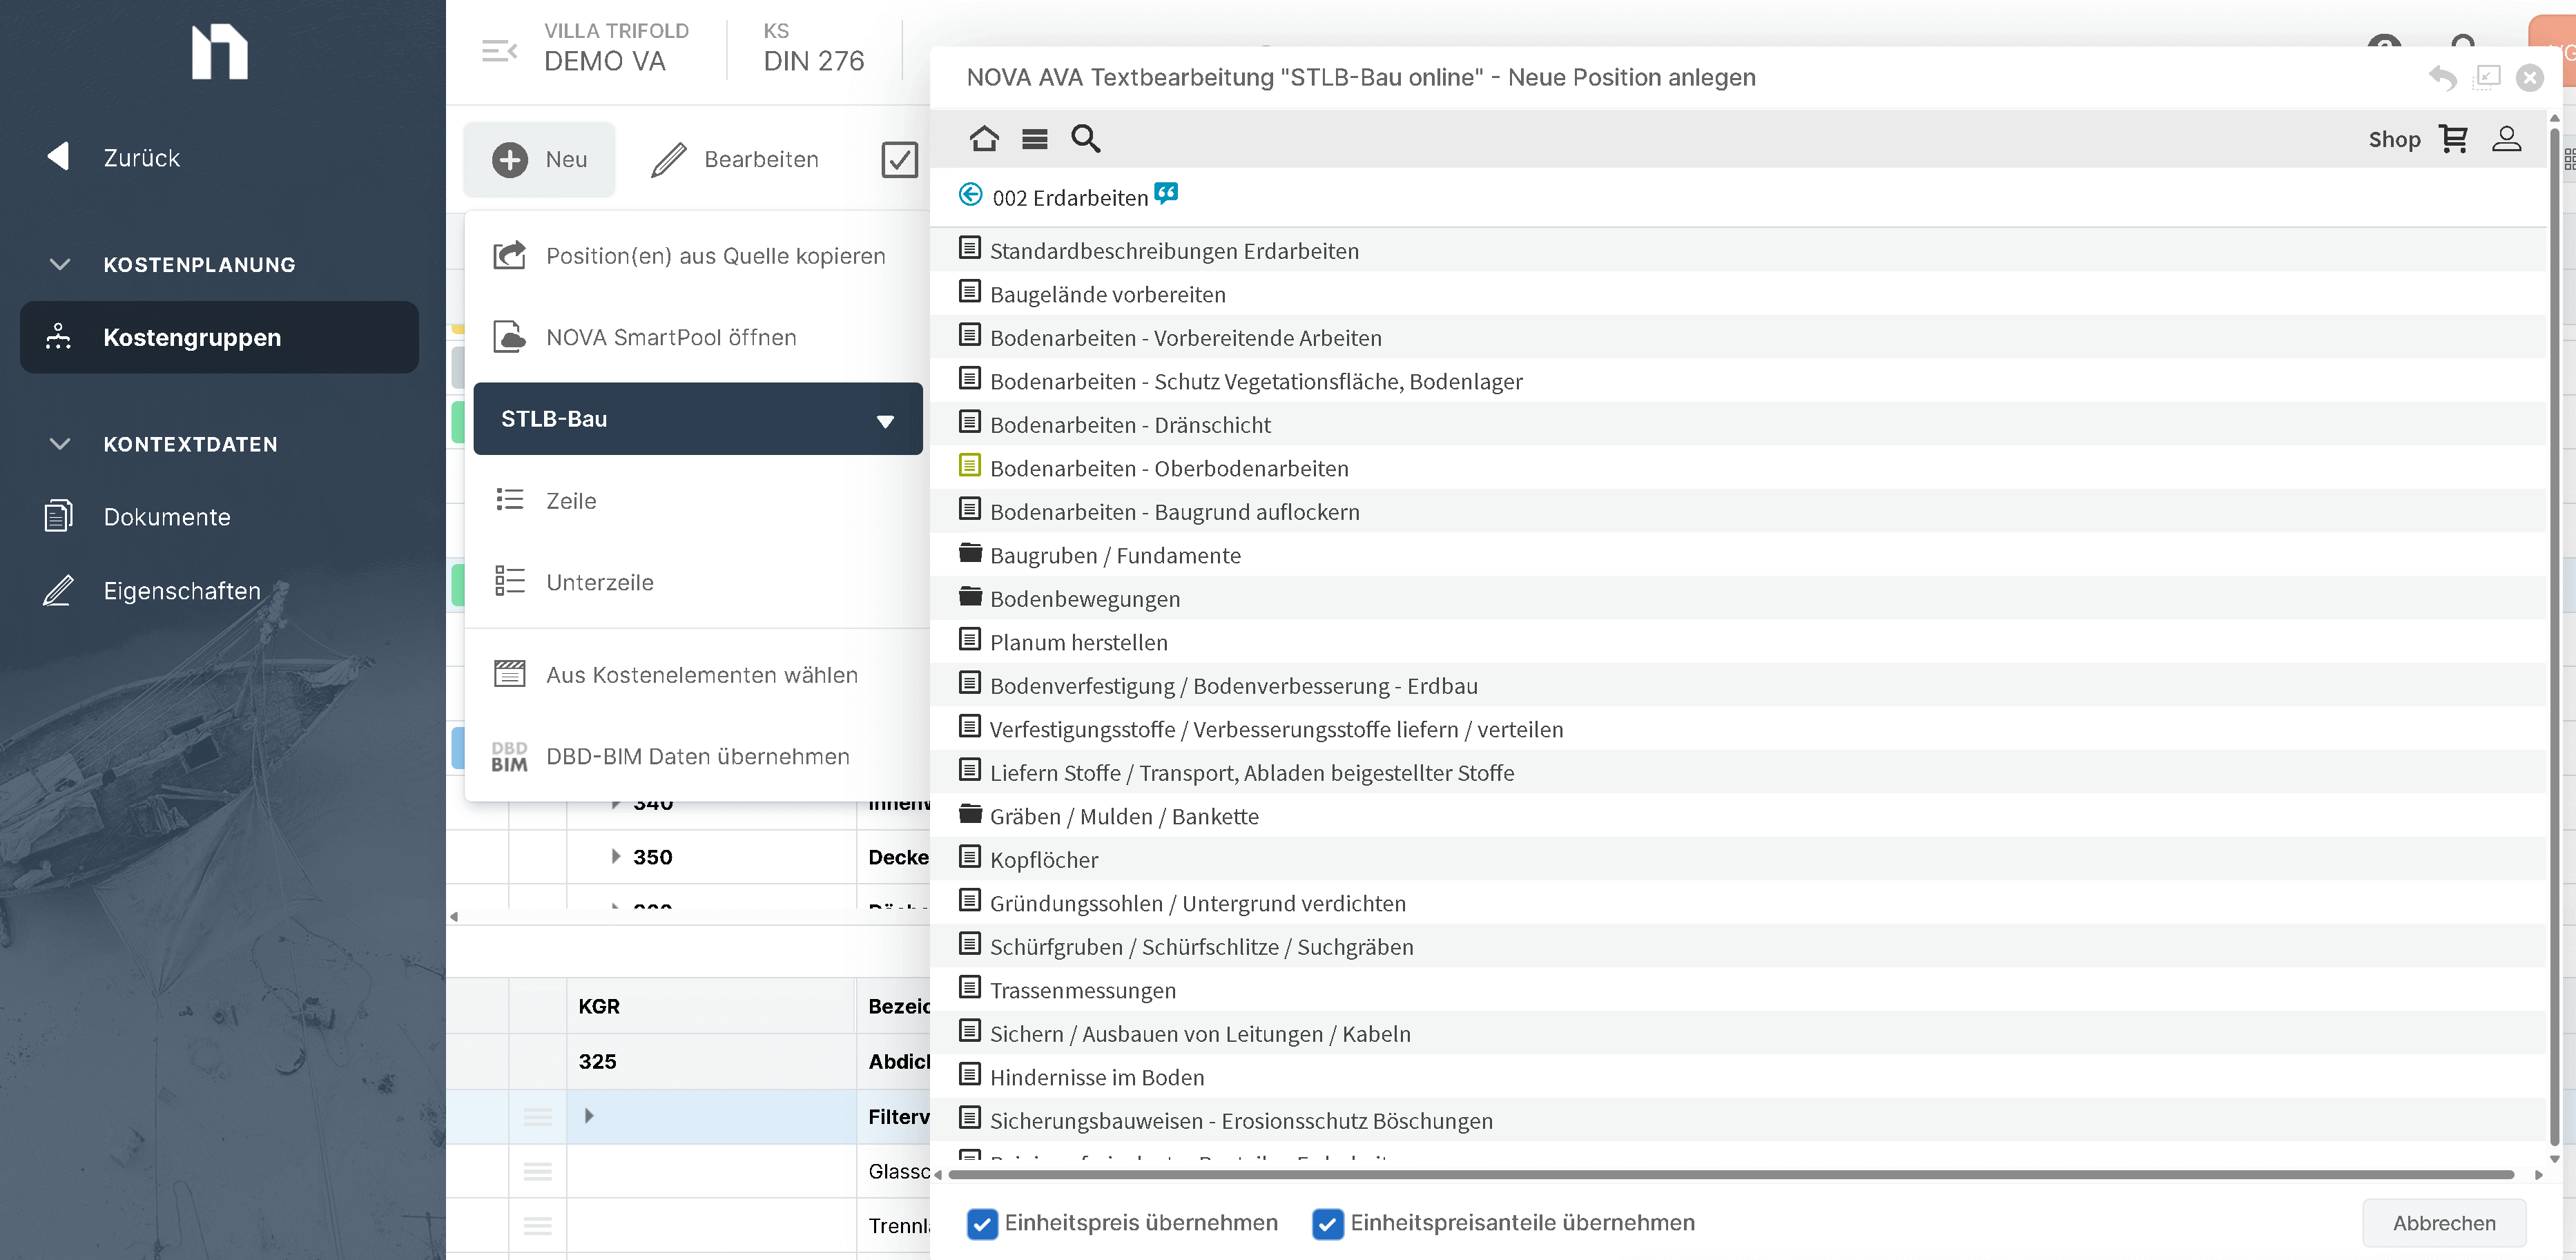Open the list view menu icon
2576x1260 pixels.
1034,139
